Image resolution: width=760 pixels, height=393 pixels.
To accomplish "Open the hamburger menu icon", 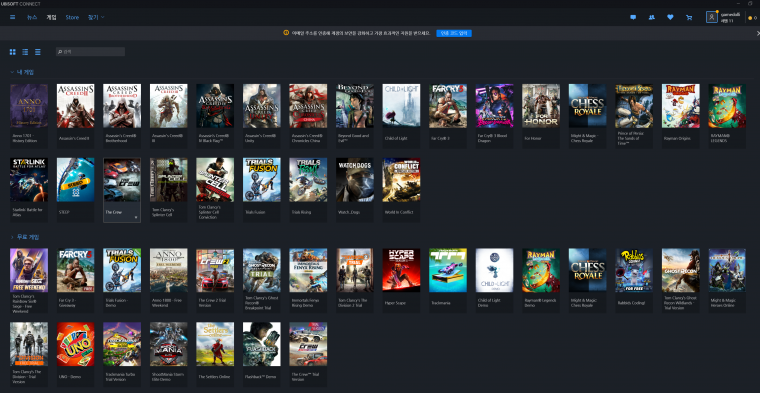I will [13, 17].
